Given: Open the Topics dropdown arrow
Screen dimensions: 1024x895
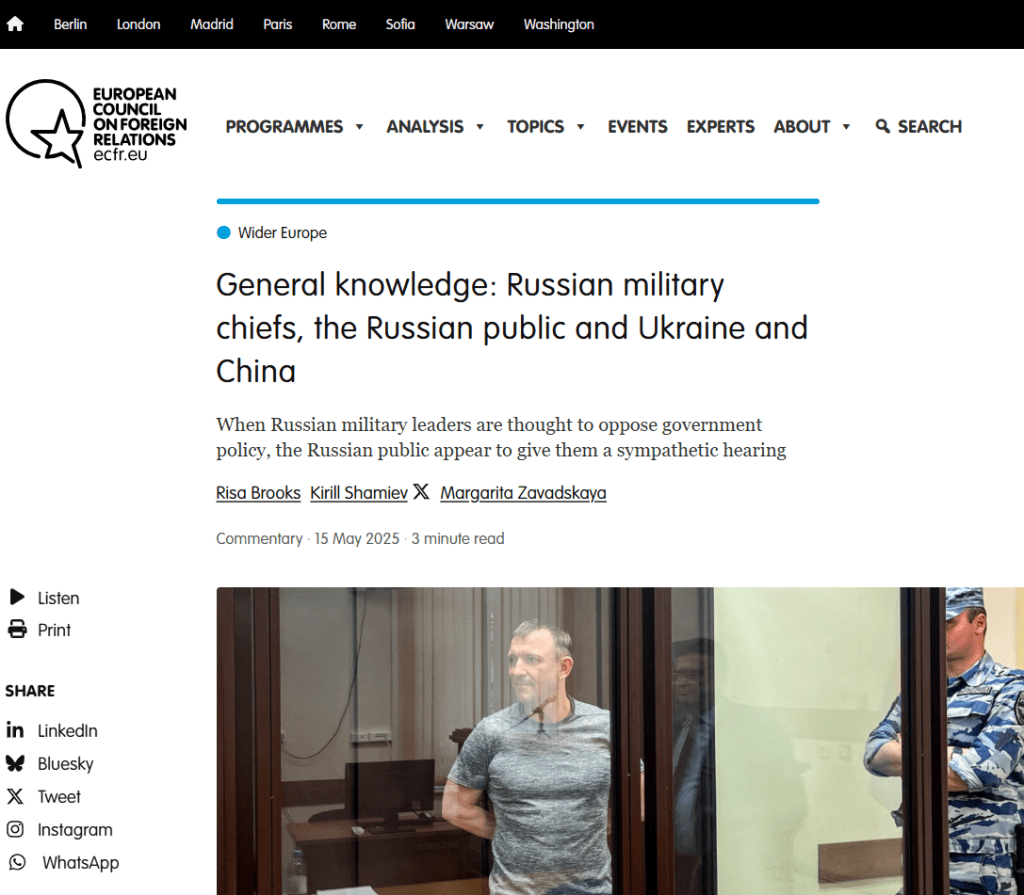Looking at the screenshot, I should point(581,127).
